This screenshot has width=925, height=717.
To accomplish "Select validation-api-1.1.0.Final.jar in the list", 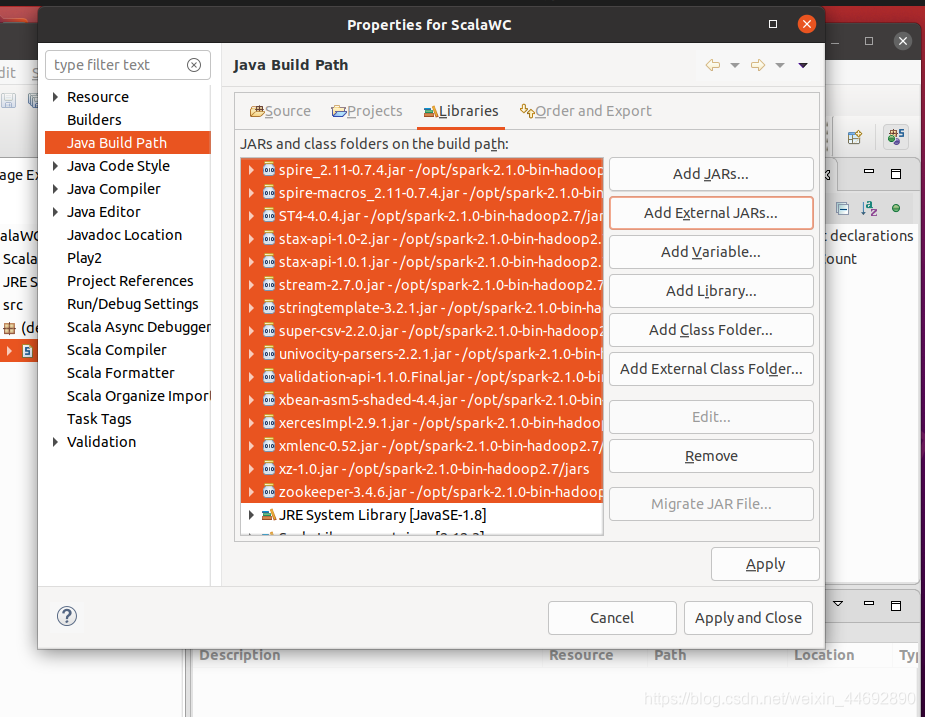I will tap(422, 376).
